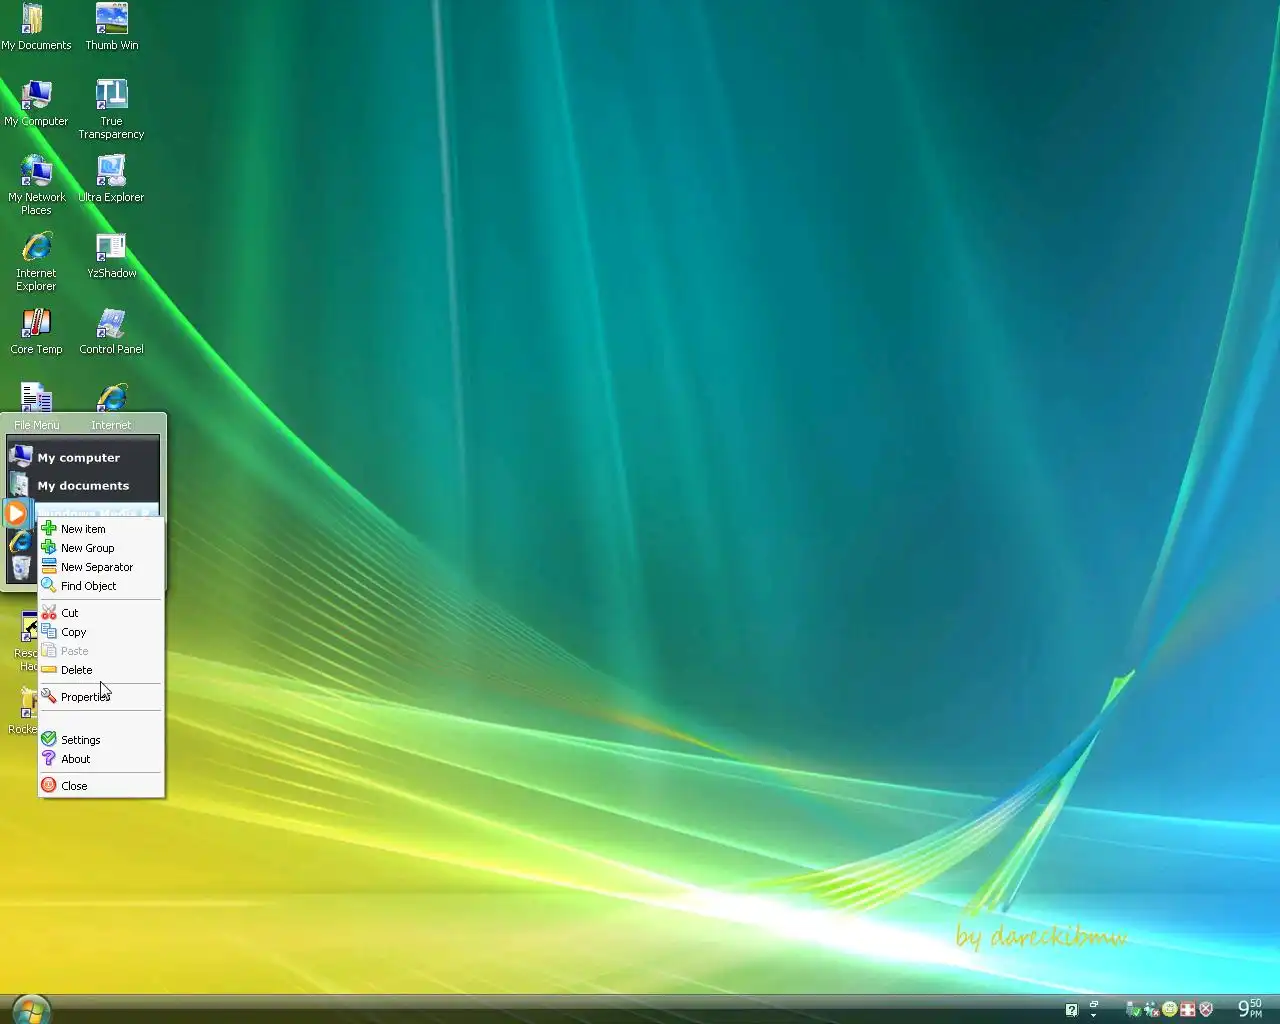Viewport: 1280px width, 1024px height.
Task: Launch the YzShadow desktop shortcut
Action: [x=111, y=255]
